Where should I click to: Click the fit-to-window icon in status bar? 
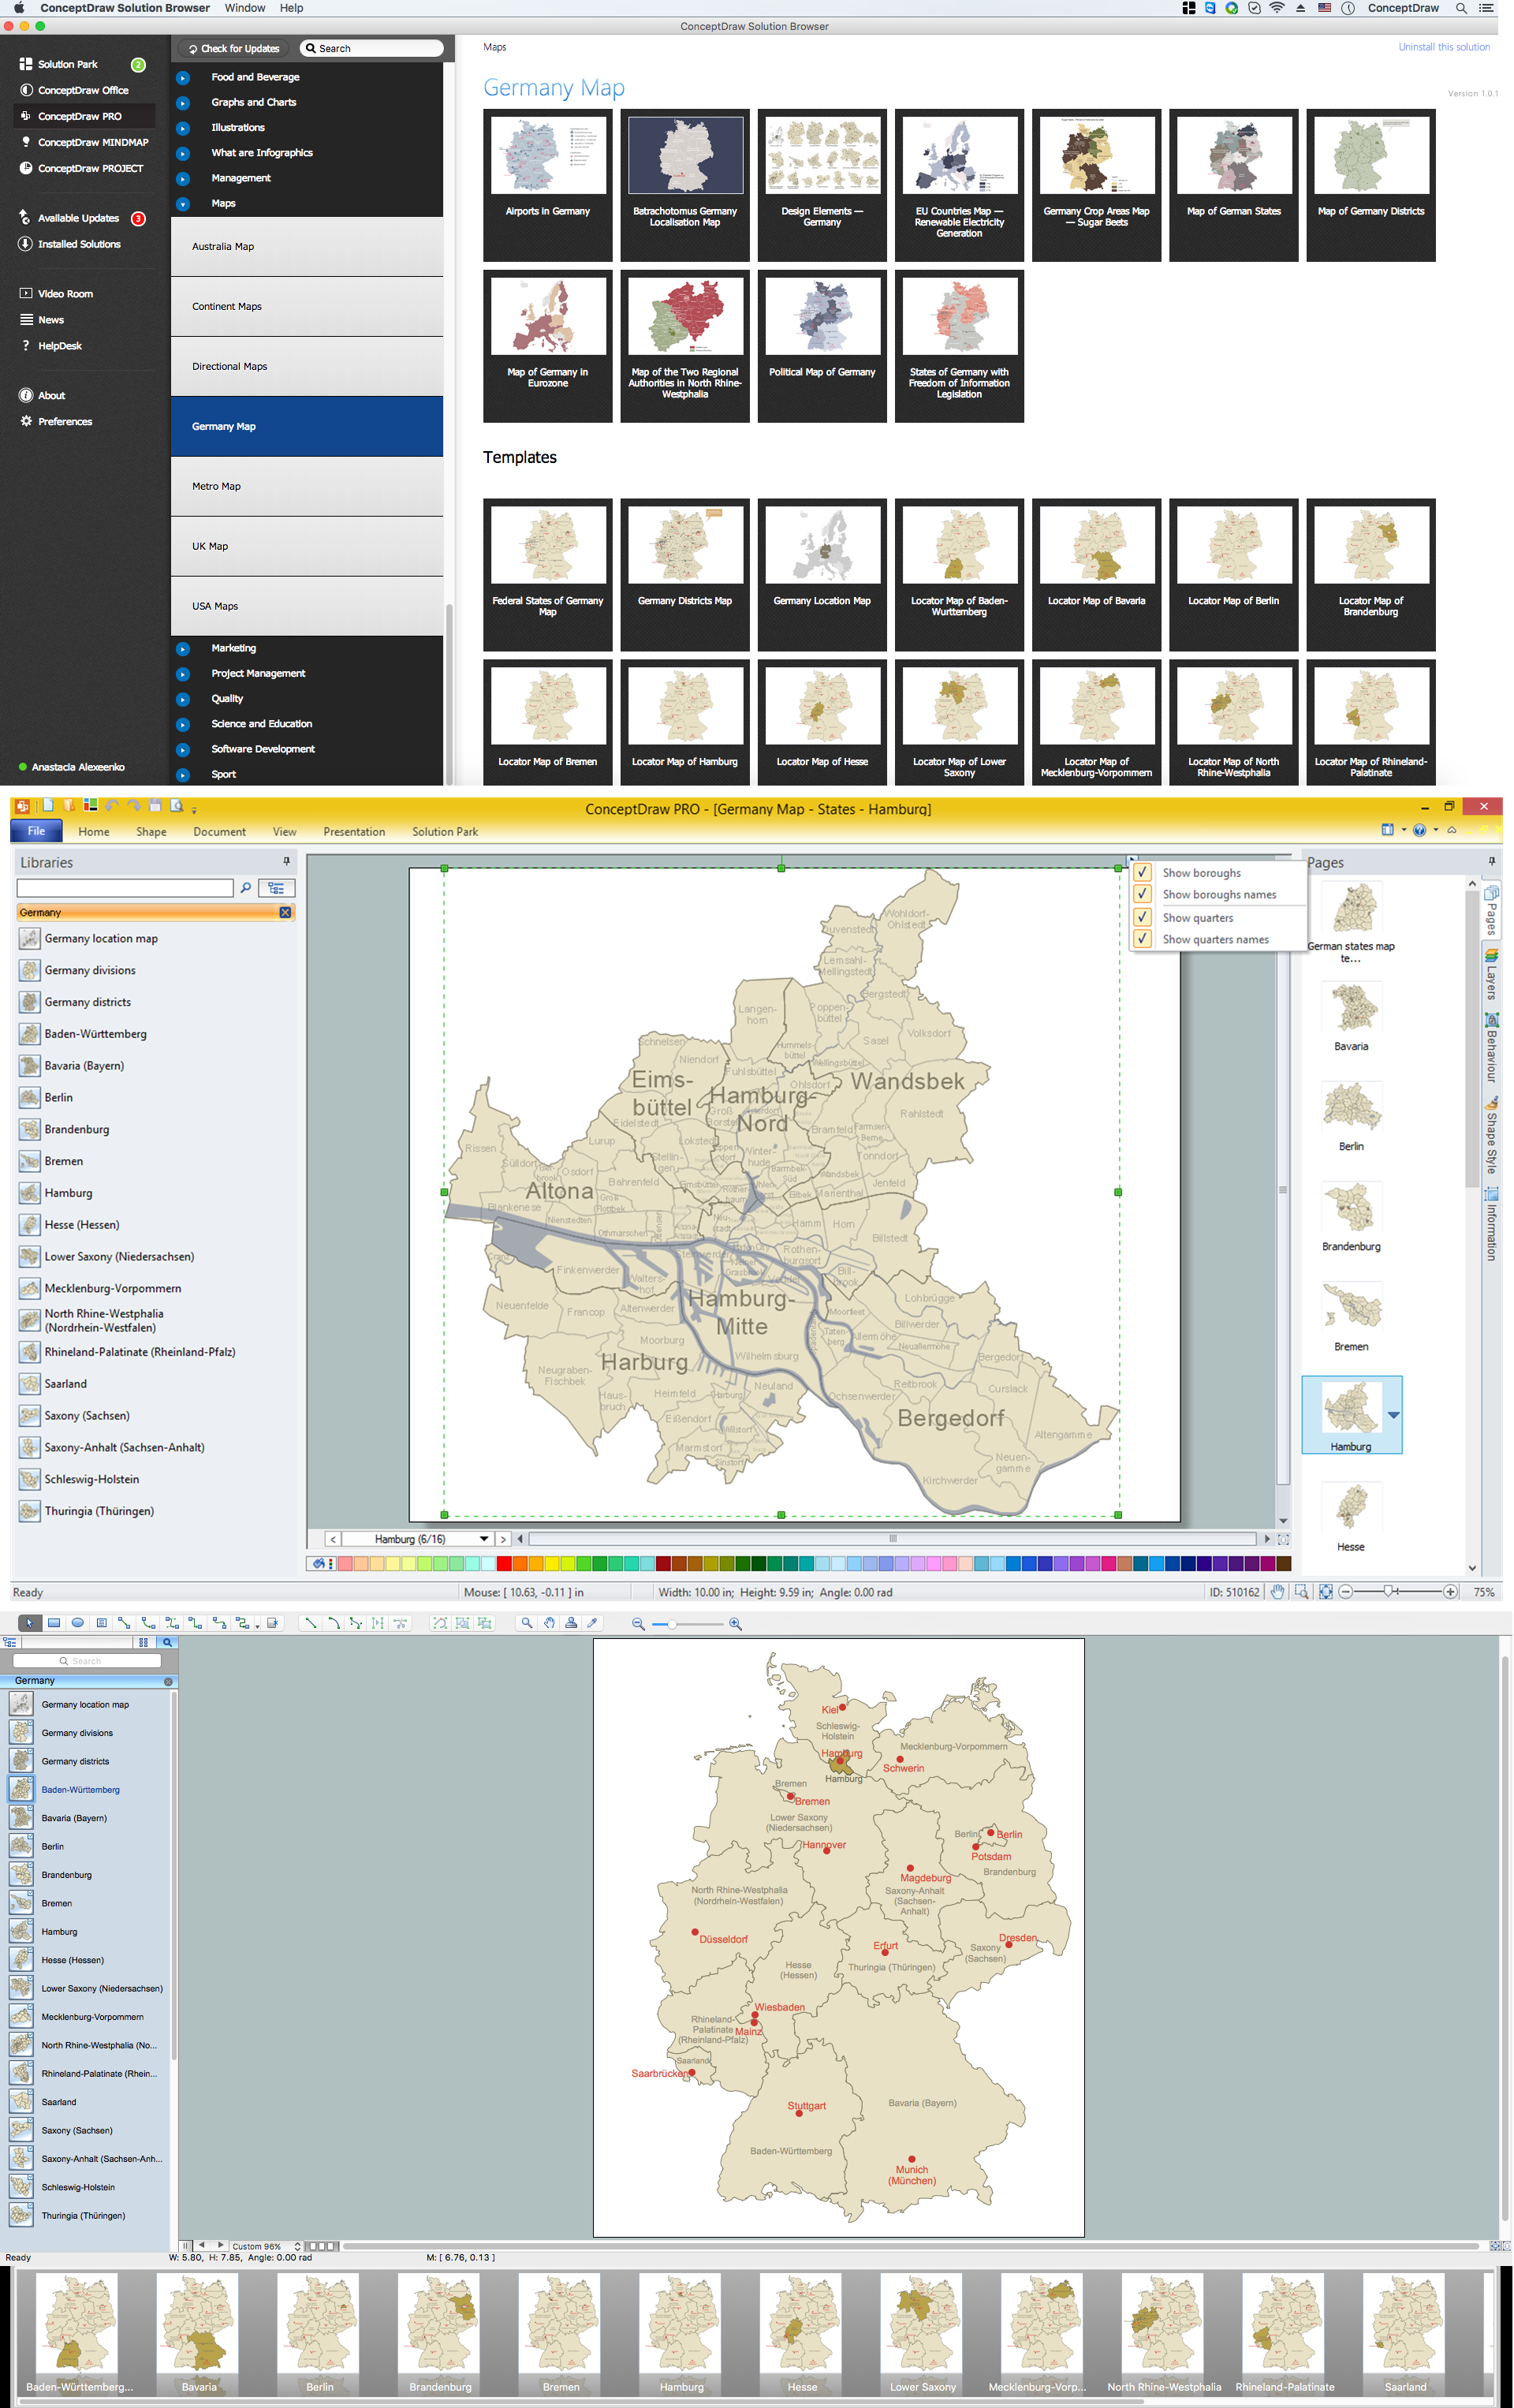(1325, 1592)
